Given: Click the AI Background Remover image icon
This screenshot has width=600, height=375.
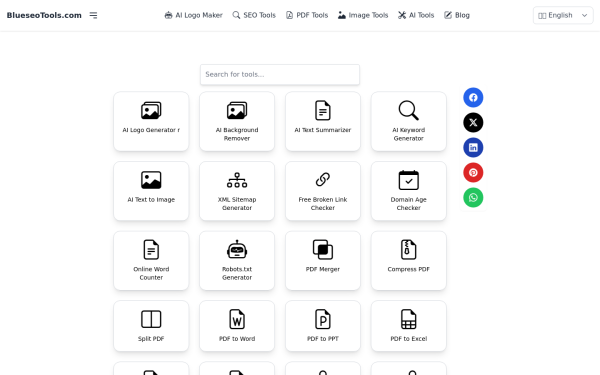Looking at the screenshot, I should click(237, 110).
